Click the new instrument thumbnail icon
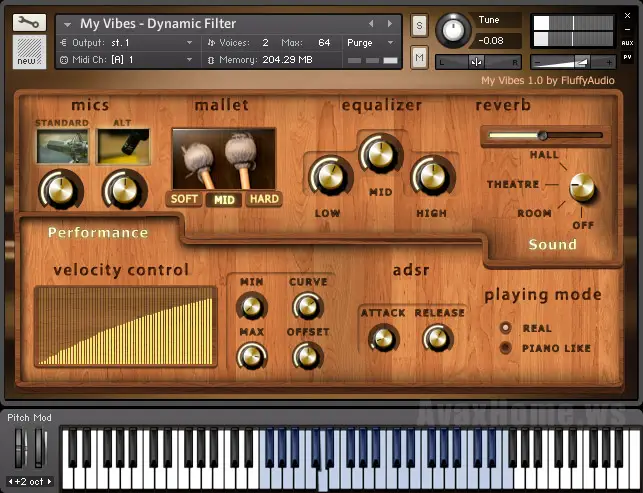The image size is (643, 493). pyautogui.click(x=29, y=52)
